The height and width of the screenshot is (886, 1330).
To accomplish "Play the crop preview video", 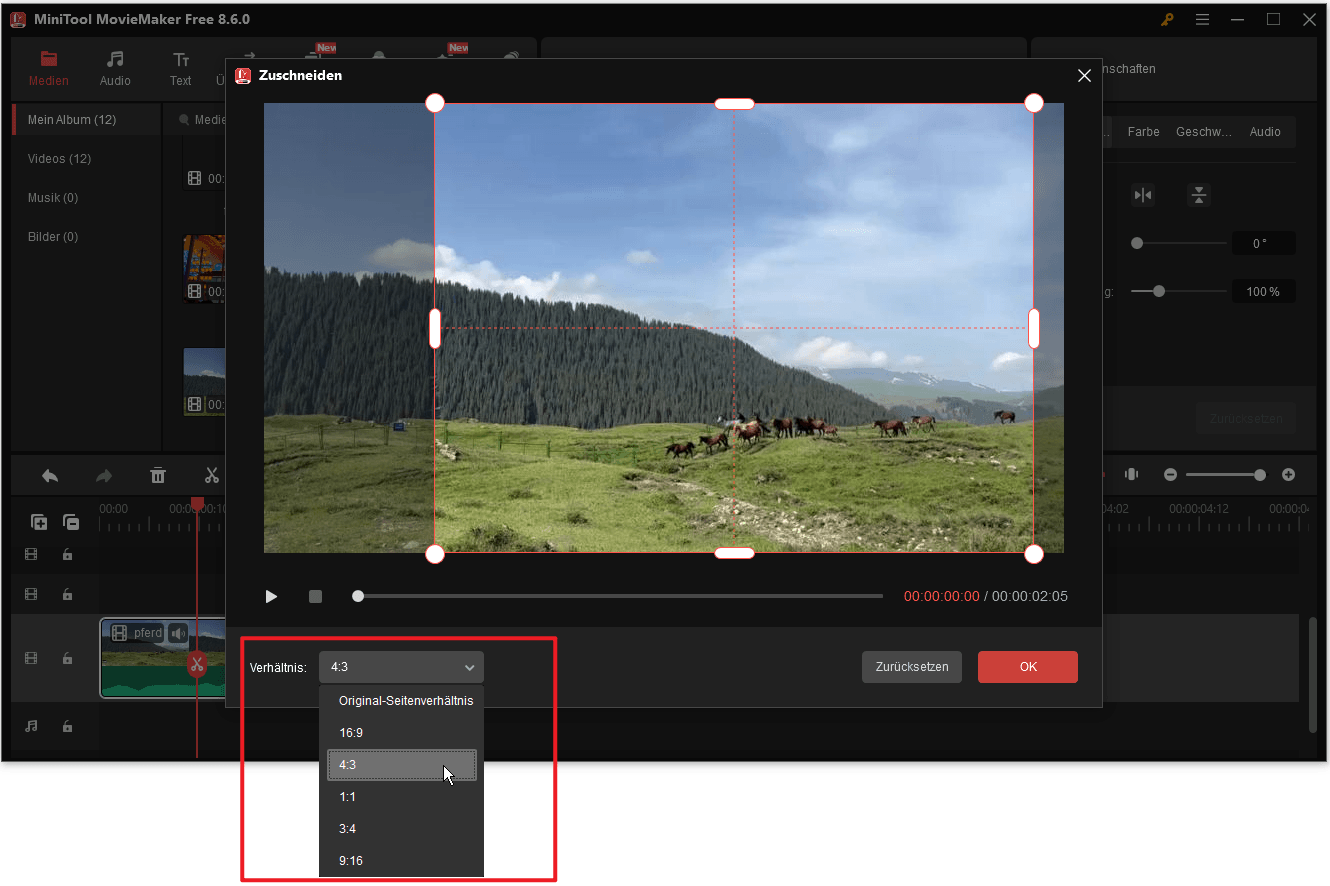I will click(271, 597).
